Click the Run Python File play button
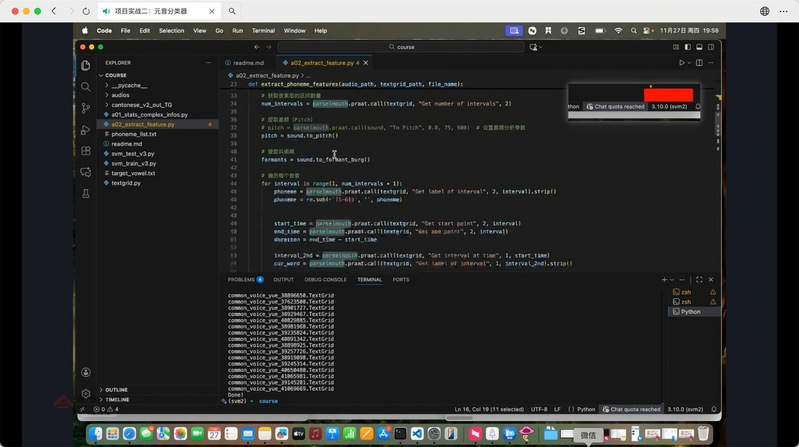 pyautogui.click(x=682, y=62)
